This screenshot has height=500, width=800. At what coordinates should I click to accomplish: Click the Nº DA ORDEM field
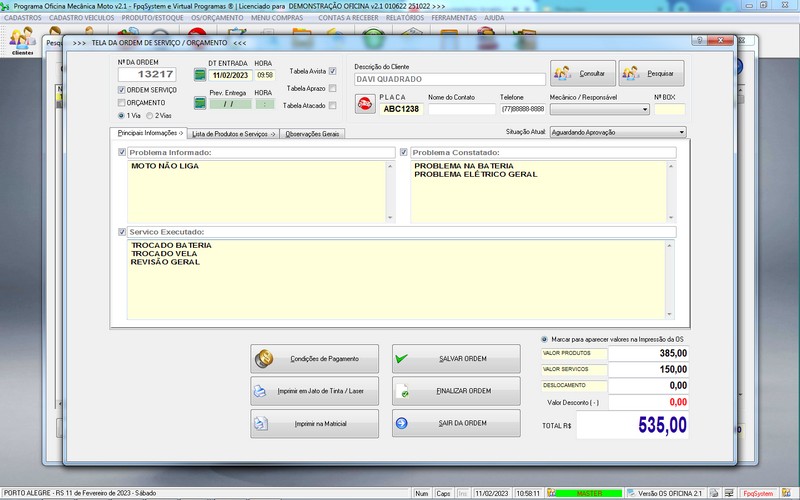(147, 74)
